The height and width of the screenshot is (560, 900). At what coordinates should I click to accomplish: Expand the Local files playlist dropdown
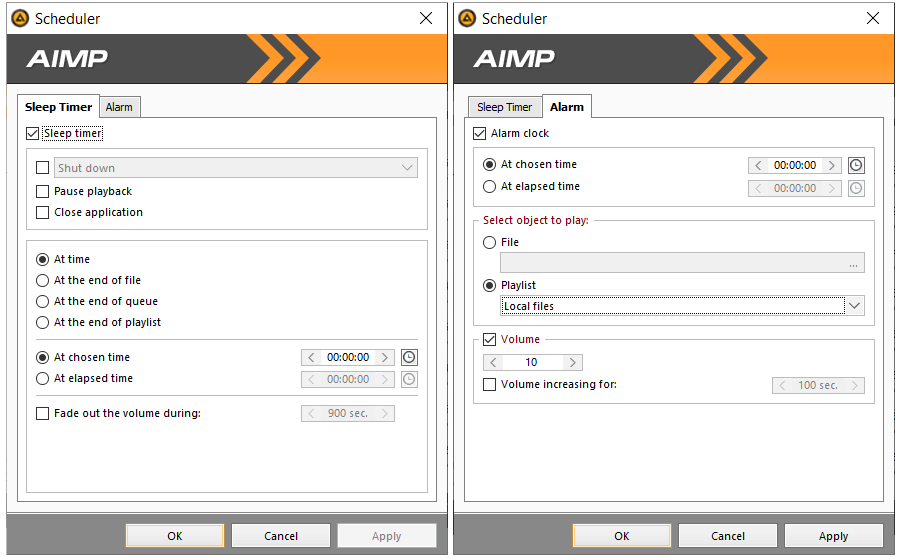[855, 306]
